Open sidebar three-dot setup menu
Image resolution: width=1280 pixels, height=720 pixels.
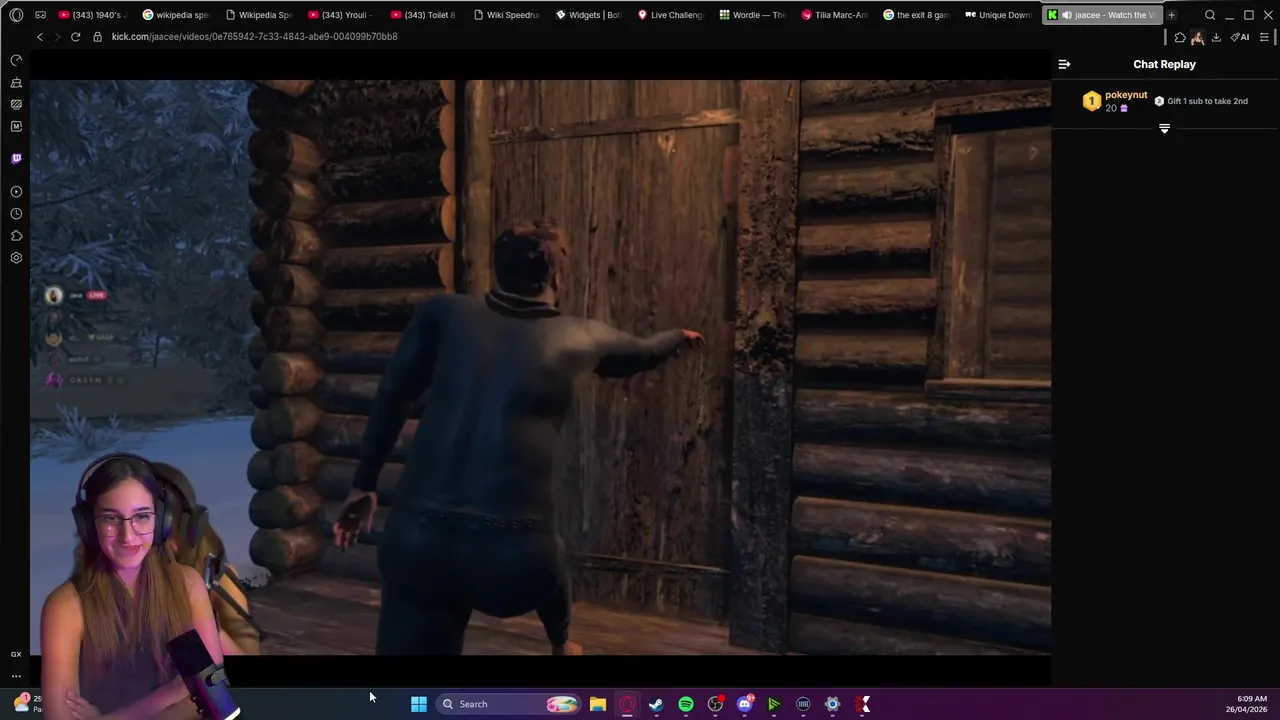pos(16,676)
